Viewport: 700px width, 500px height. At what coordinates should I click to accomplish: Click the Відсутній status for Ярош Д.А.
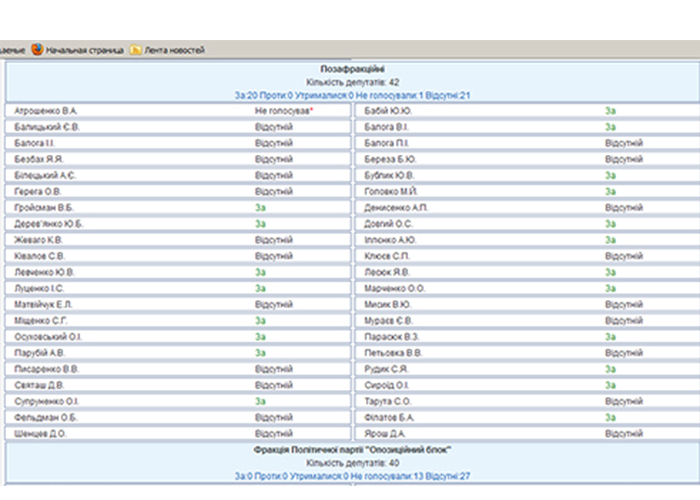coord(623,434)
